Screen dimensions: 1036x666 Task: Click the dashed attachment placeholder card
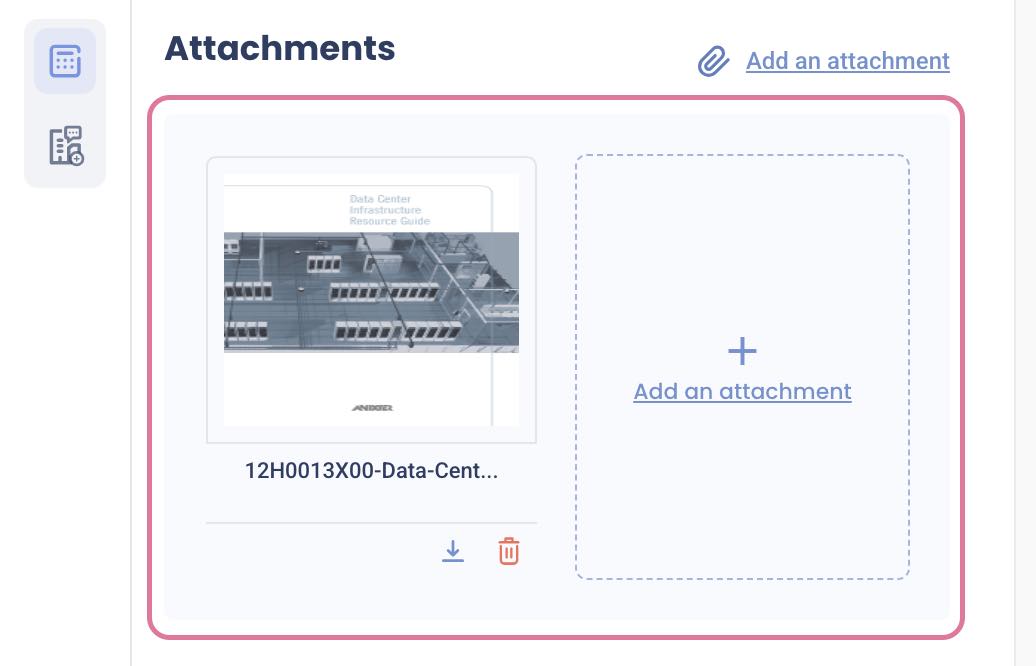point(742,367)
